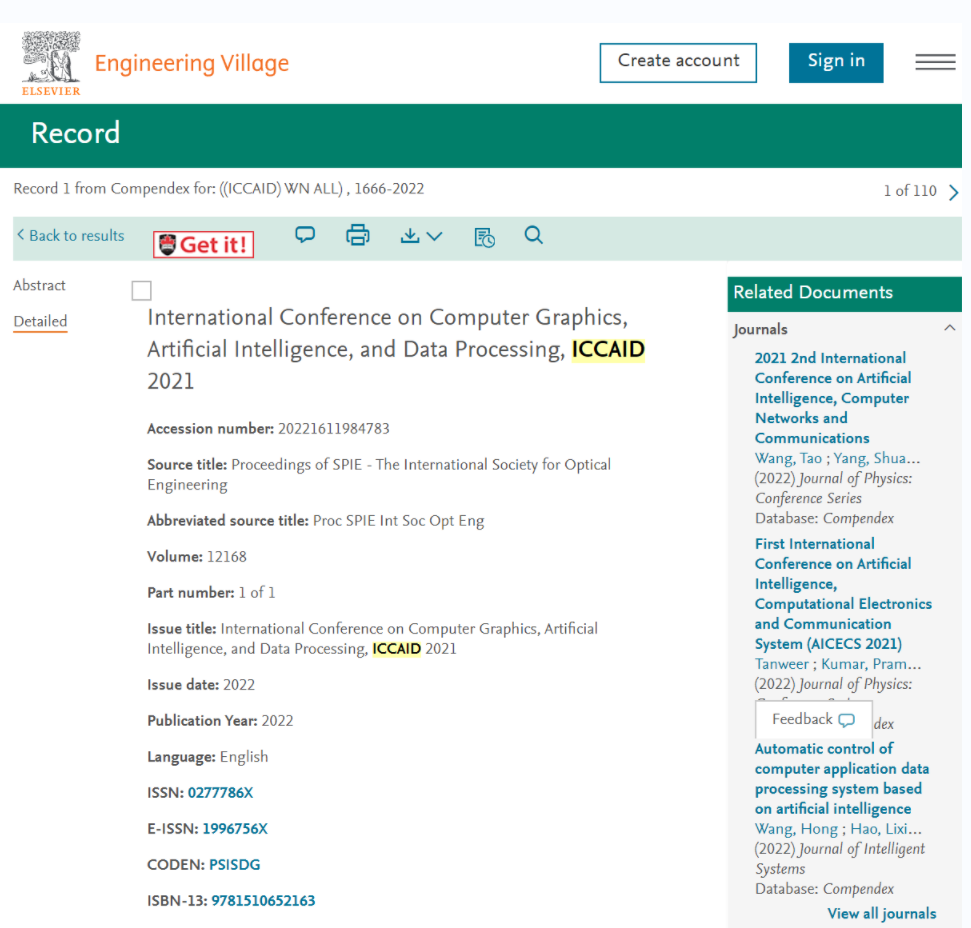Switch to the Detailed view tab
Image resolution: width=971 pixels, height=928 pixels.
(x=40, y=321)
